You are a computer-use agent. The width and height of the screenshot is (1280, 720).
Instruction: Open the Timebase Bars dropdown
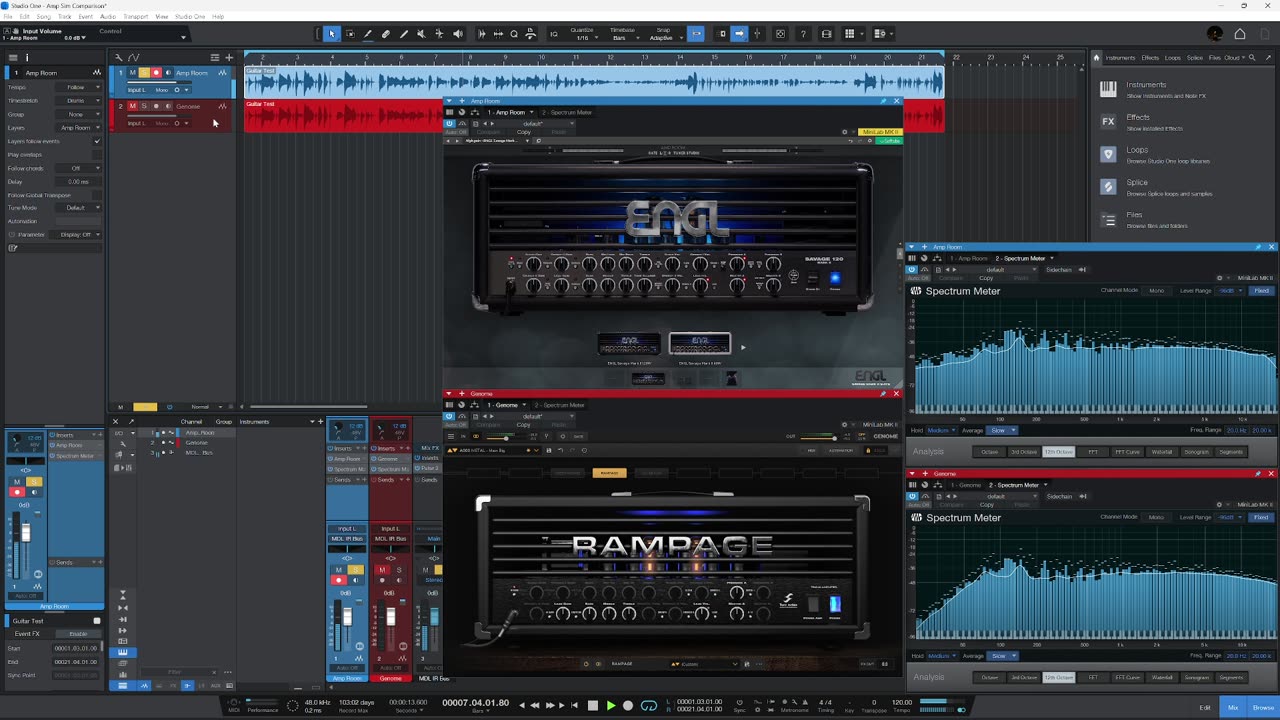pyautogui.click(x=622, y=38)
